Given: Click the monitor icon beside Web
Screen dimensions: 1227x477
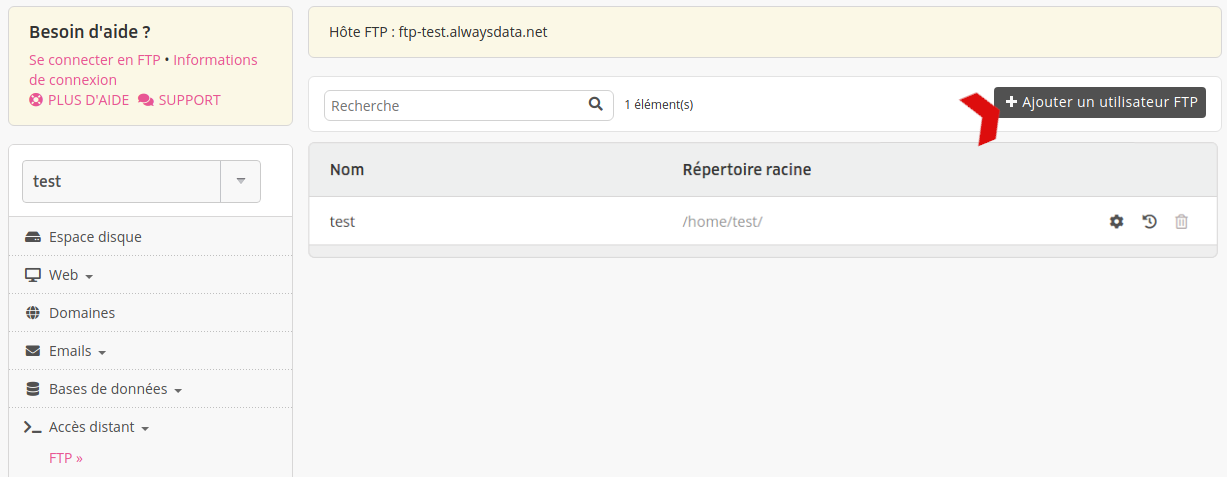Looking at the screenshot, I should tap(33, 275).
